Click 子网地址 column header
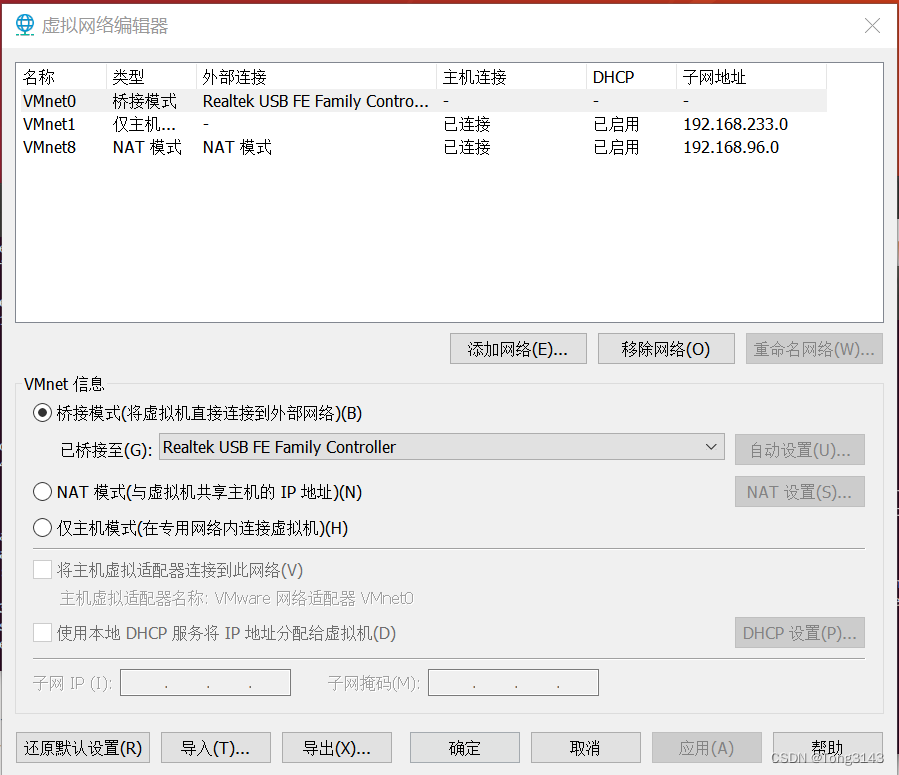 (752, 77)
